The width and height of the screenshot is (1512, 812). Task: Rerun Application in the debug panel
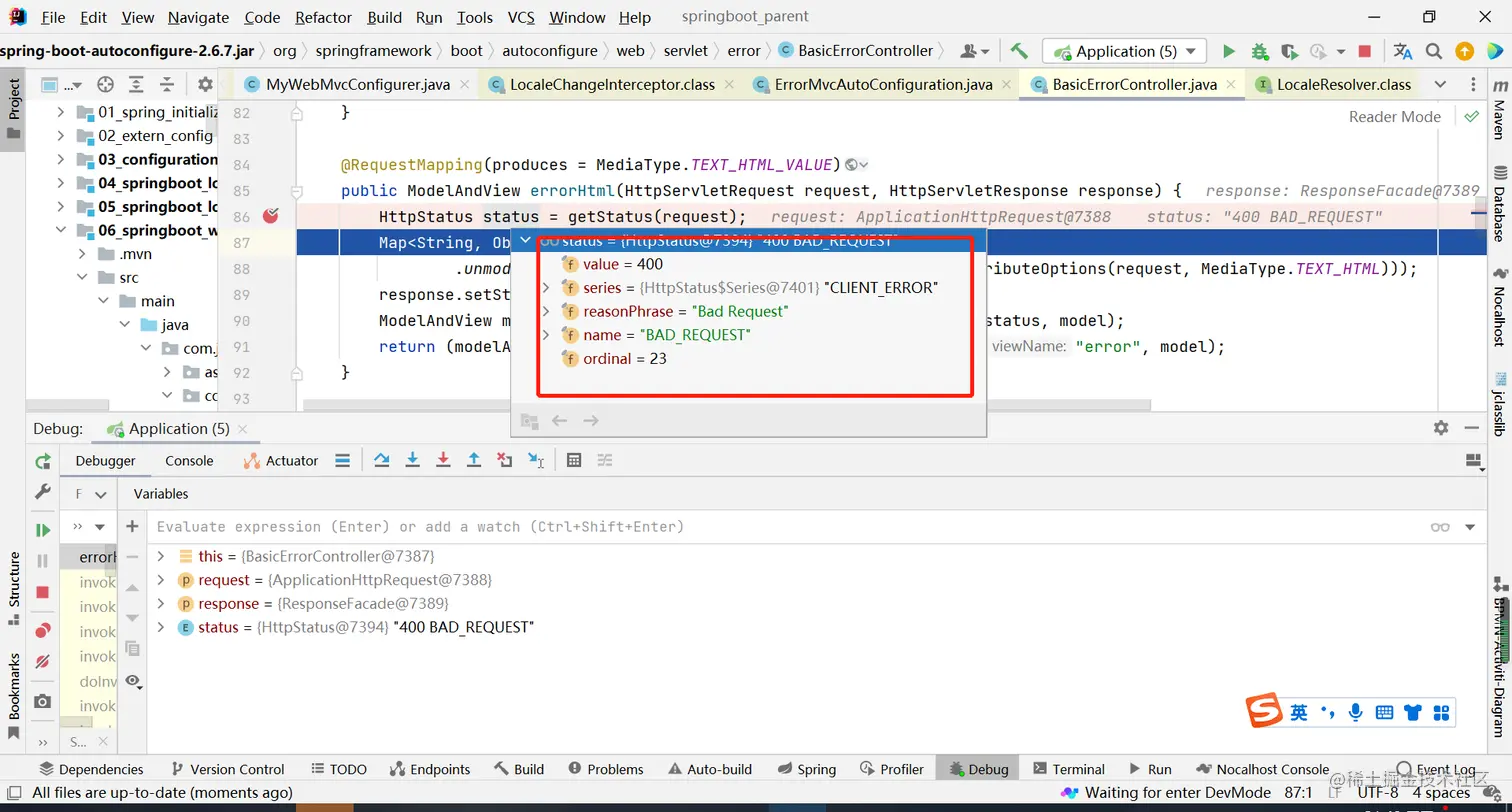tap(42, 461)
